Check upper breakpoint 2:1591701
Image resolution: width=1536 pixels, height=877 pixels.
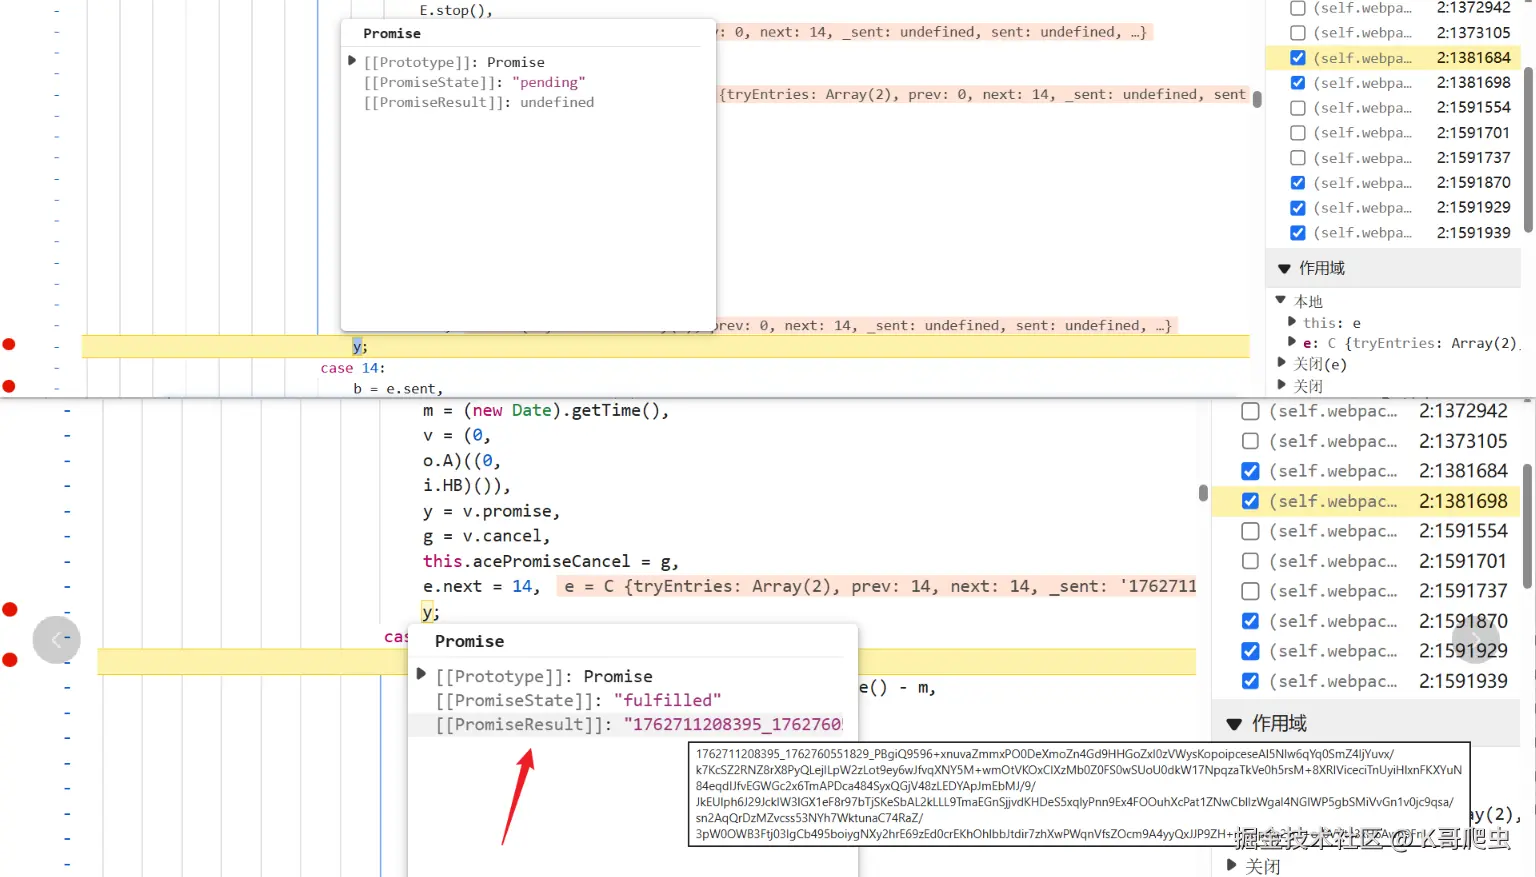click(1298, 133)
